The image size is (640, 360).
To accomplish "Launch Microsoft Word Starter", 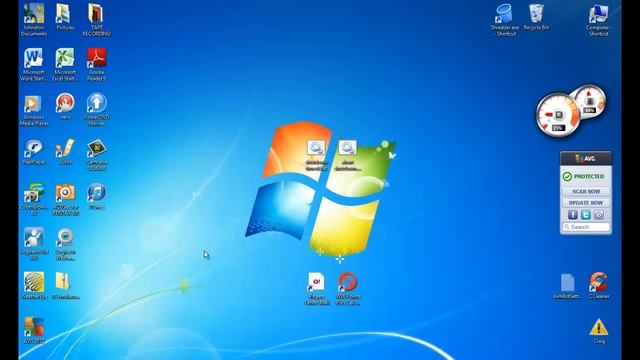I will (33, 64).
